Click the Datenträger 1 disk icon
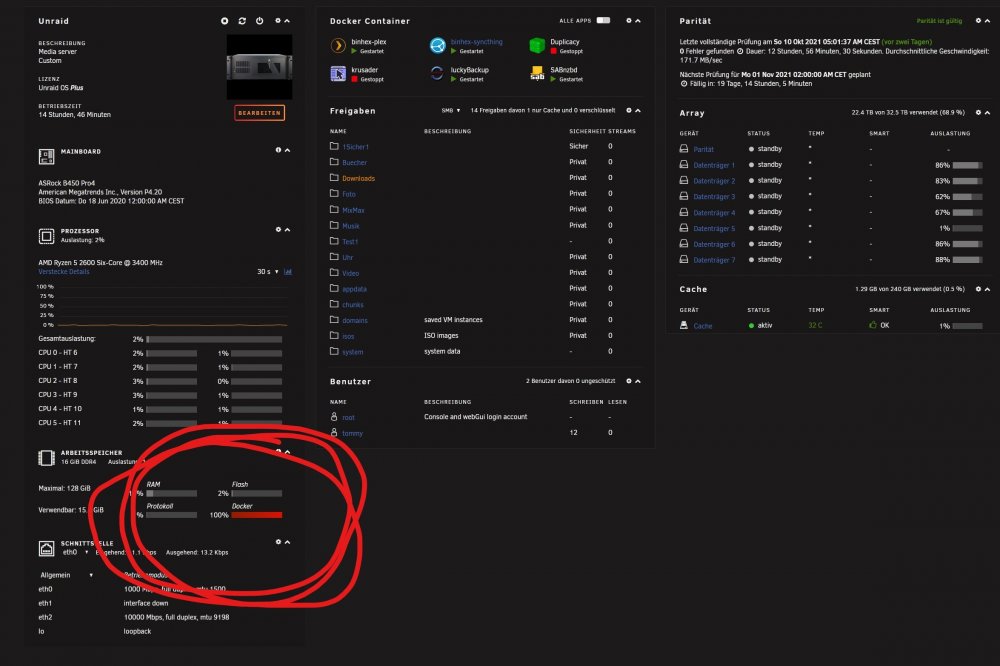This screenshot has height=666, width=1000. tap(684, 165)
